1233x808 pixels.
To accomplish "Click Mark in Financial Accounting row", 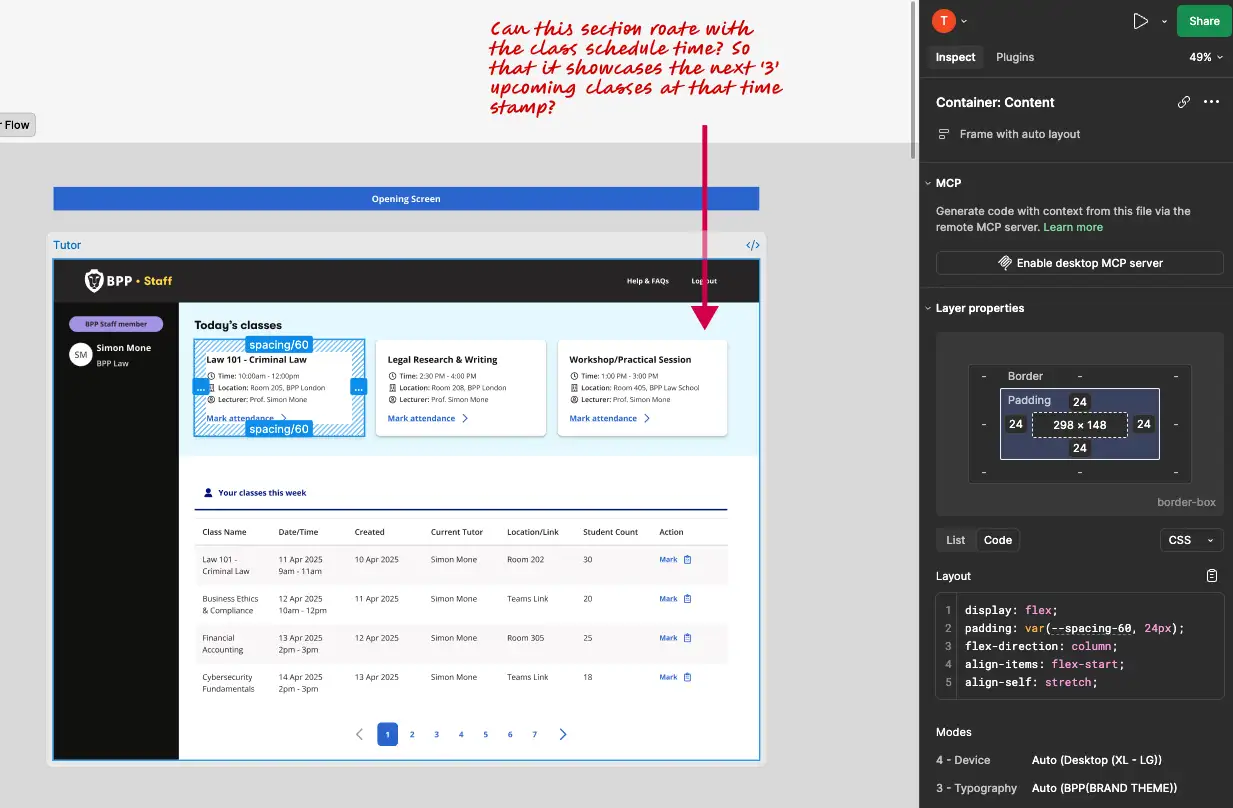I will tap(668, 638).
